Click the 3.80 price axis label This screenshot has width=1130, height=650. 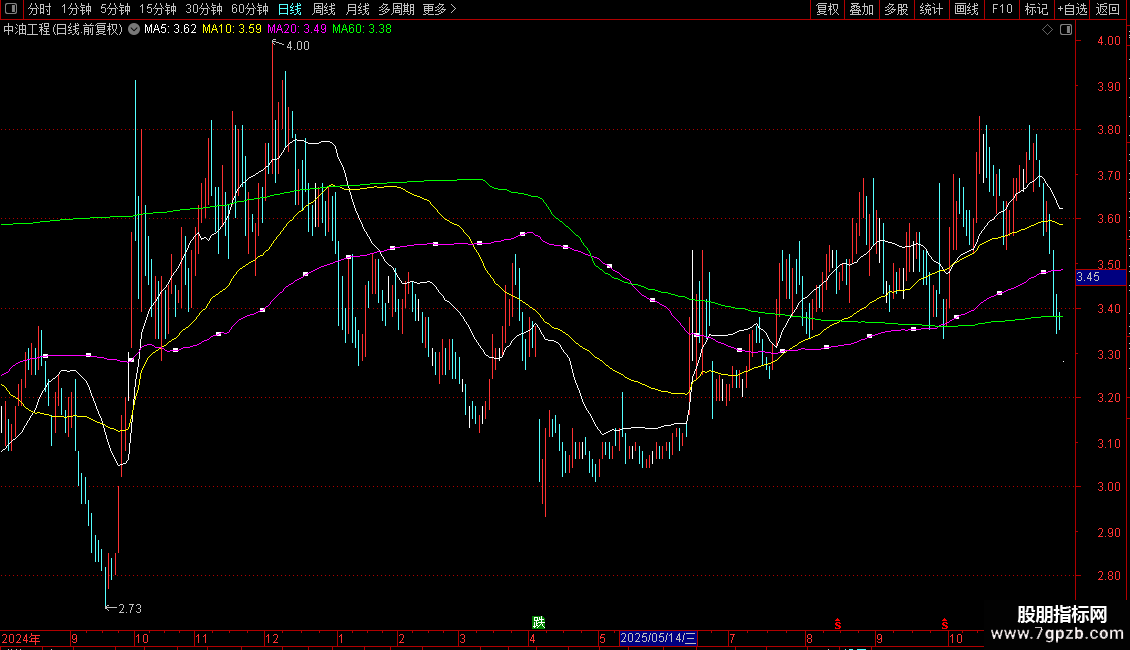click(x=1108, y=130)
